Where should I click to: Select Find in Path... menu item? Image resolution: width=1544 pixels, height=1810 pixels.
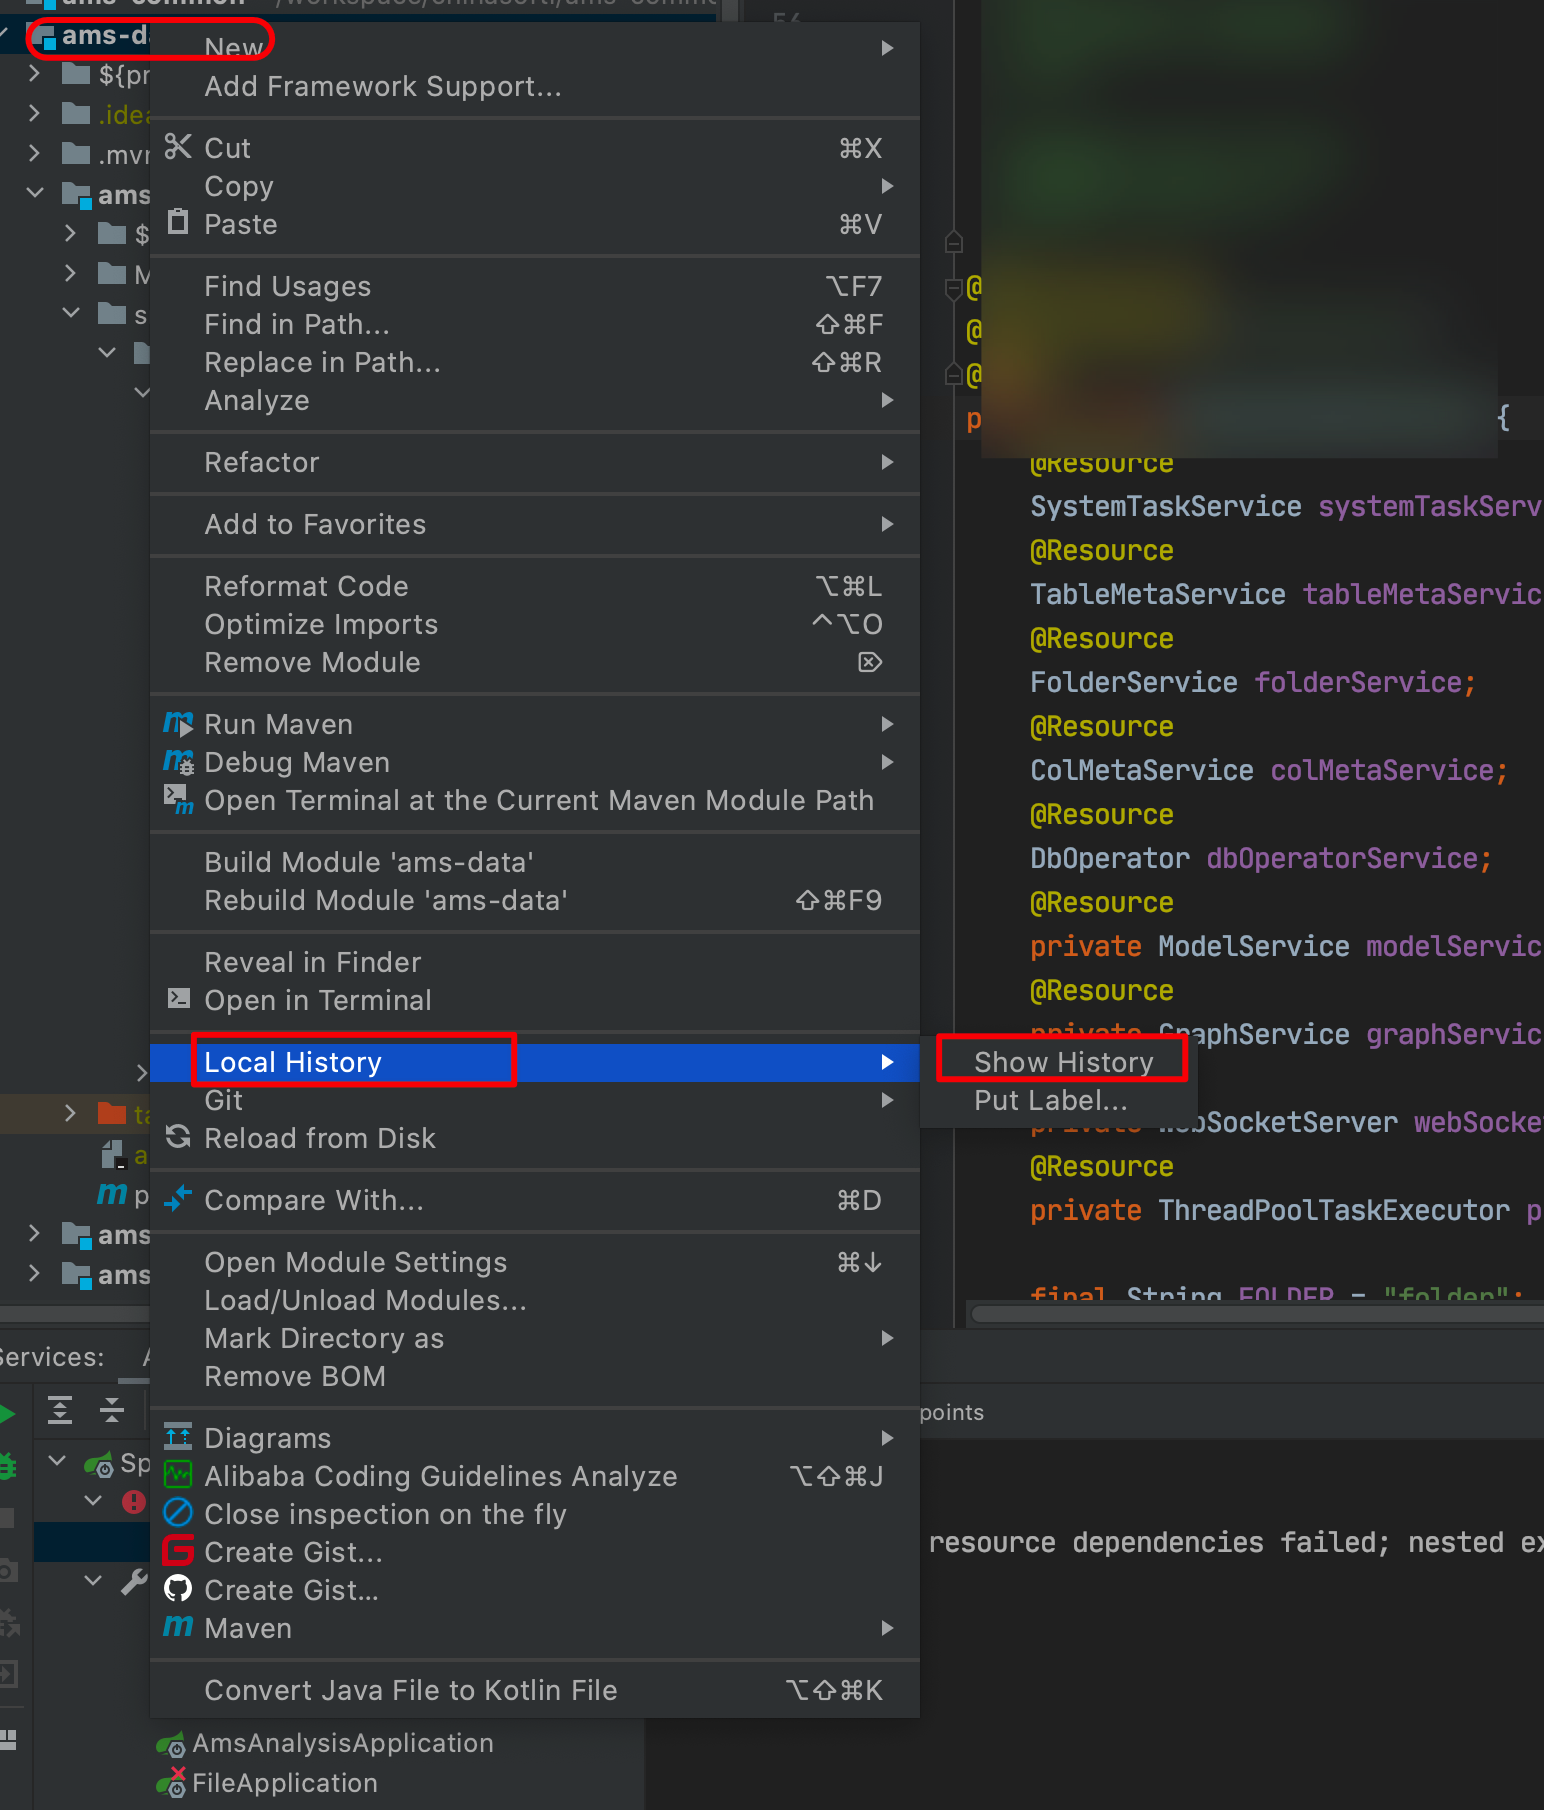click(535, 324)
